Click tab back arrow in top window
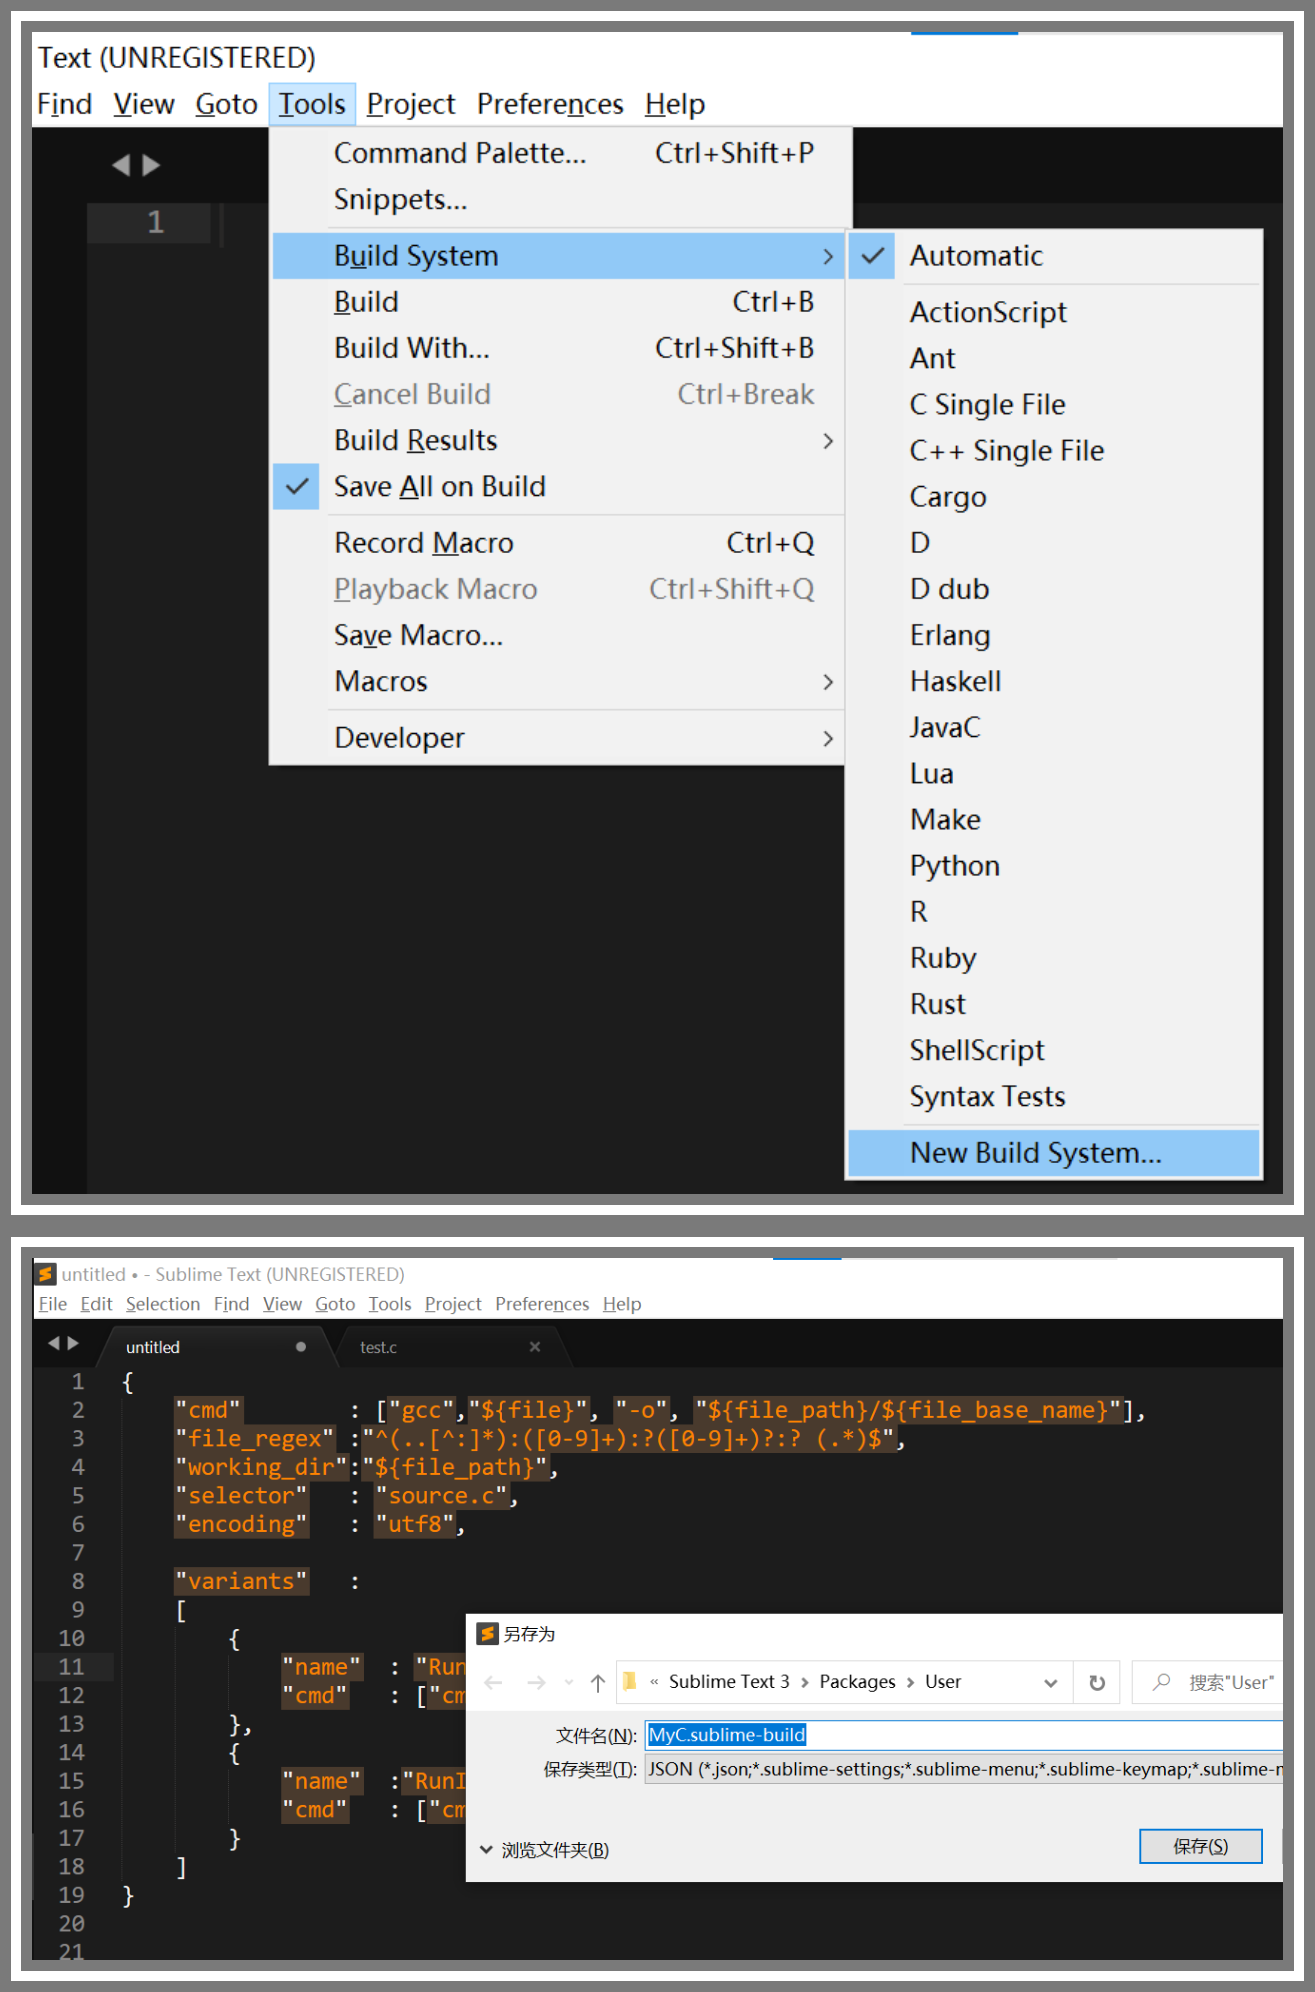Screen dimensions: 1315x1992 121,165
